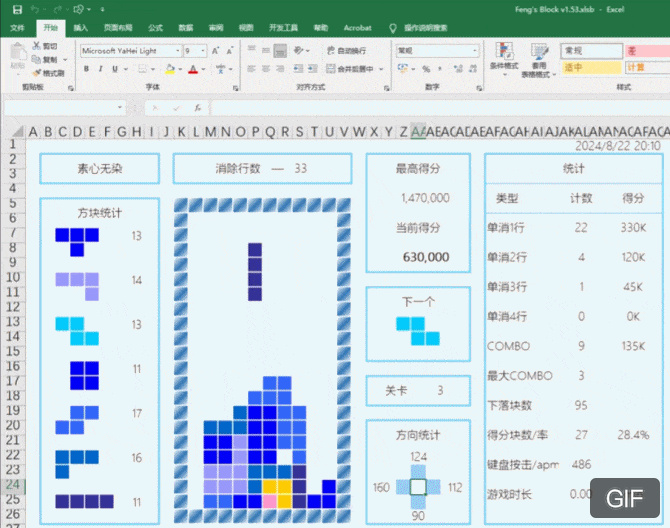Open the Name Box dropdown
Viewport: 670px width, 528px height.
[x=120, y=107]
